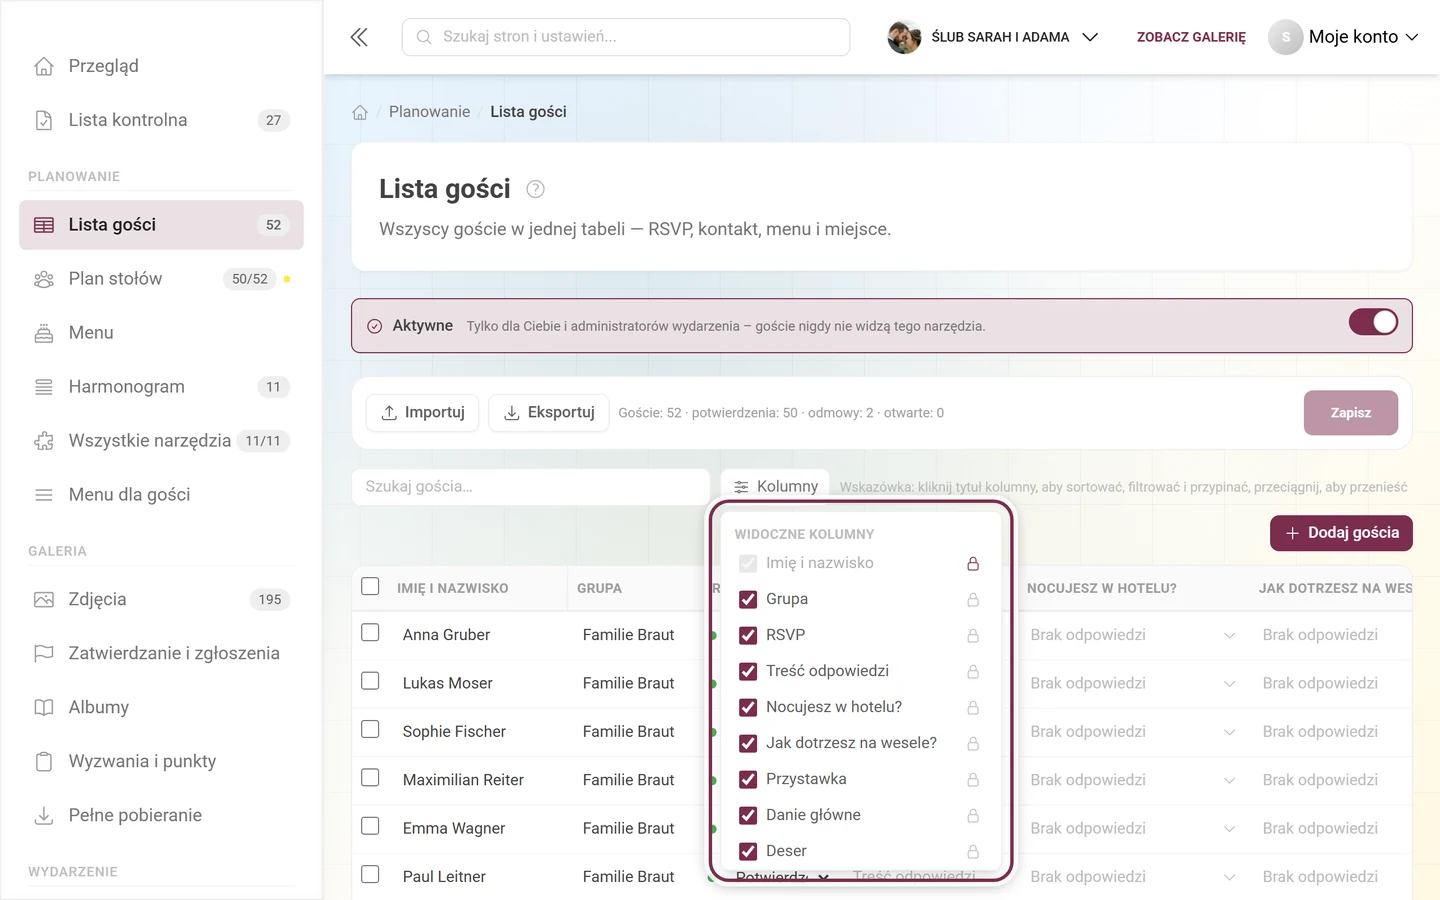Image resolution: width=1440 pixels, height=900 pixels.
Task: Uncheck the Przystawka column checkbox
Action: tap(748, 779)
